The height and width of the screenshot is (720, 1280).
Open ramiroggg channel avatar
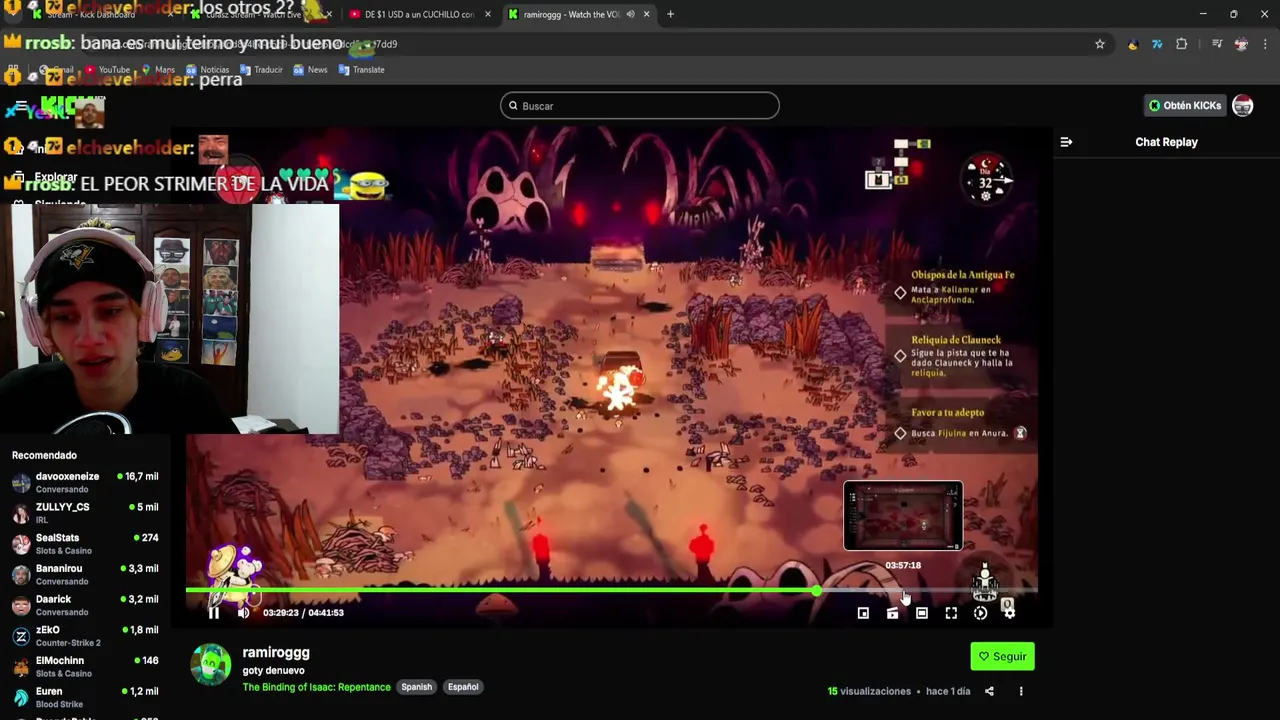pyautogui.click(x=211, y=666)
